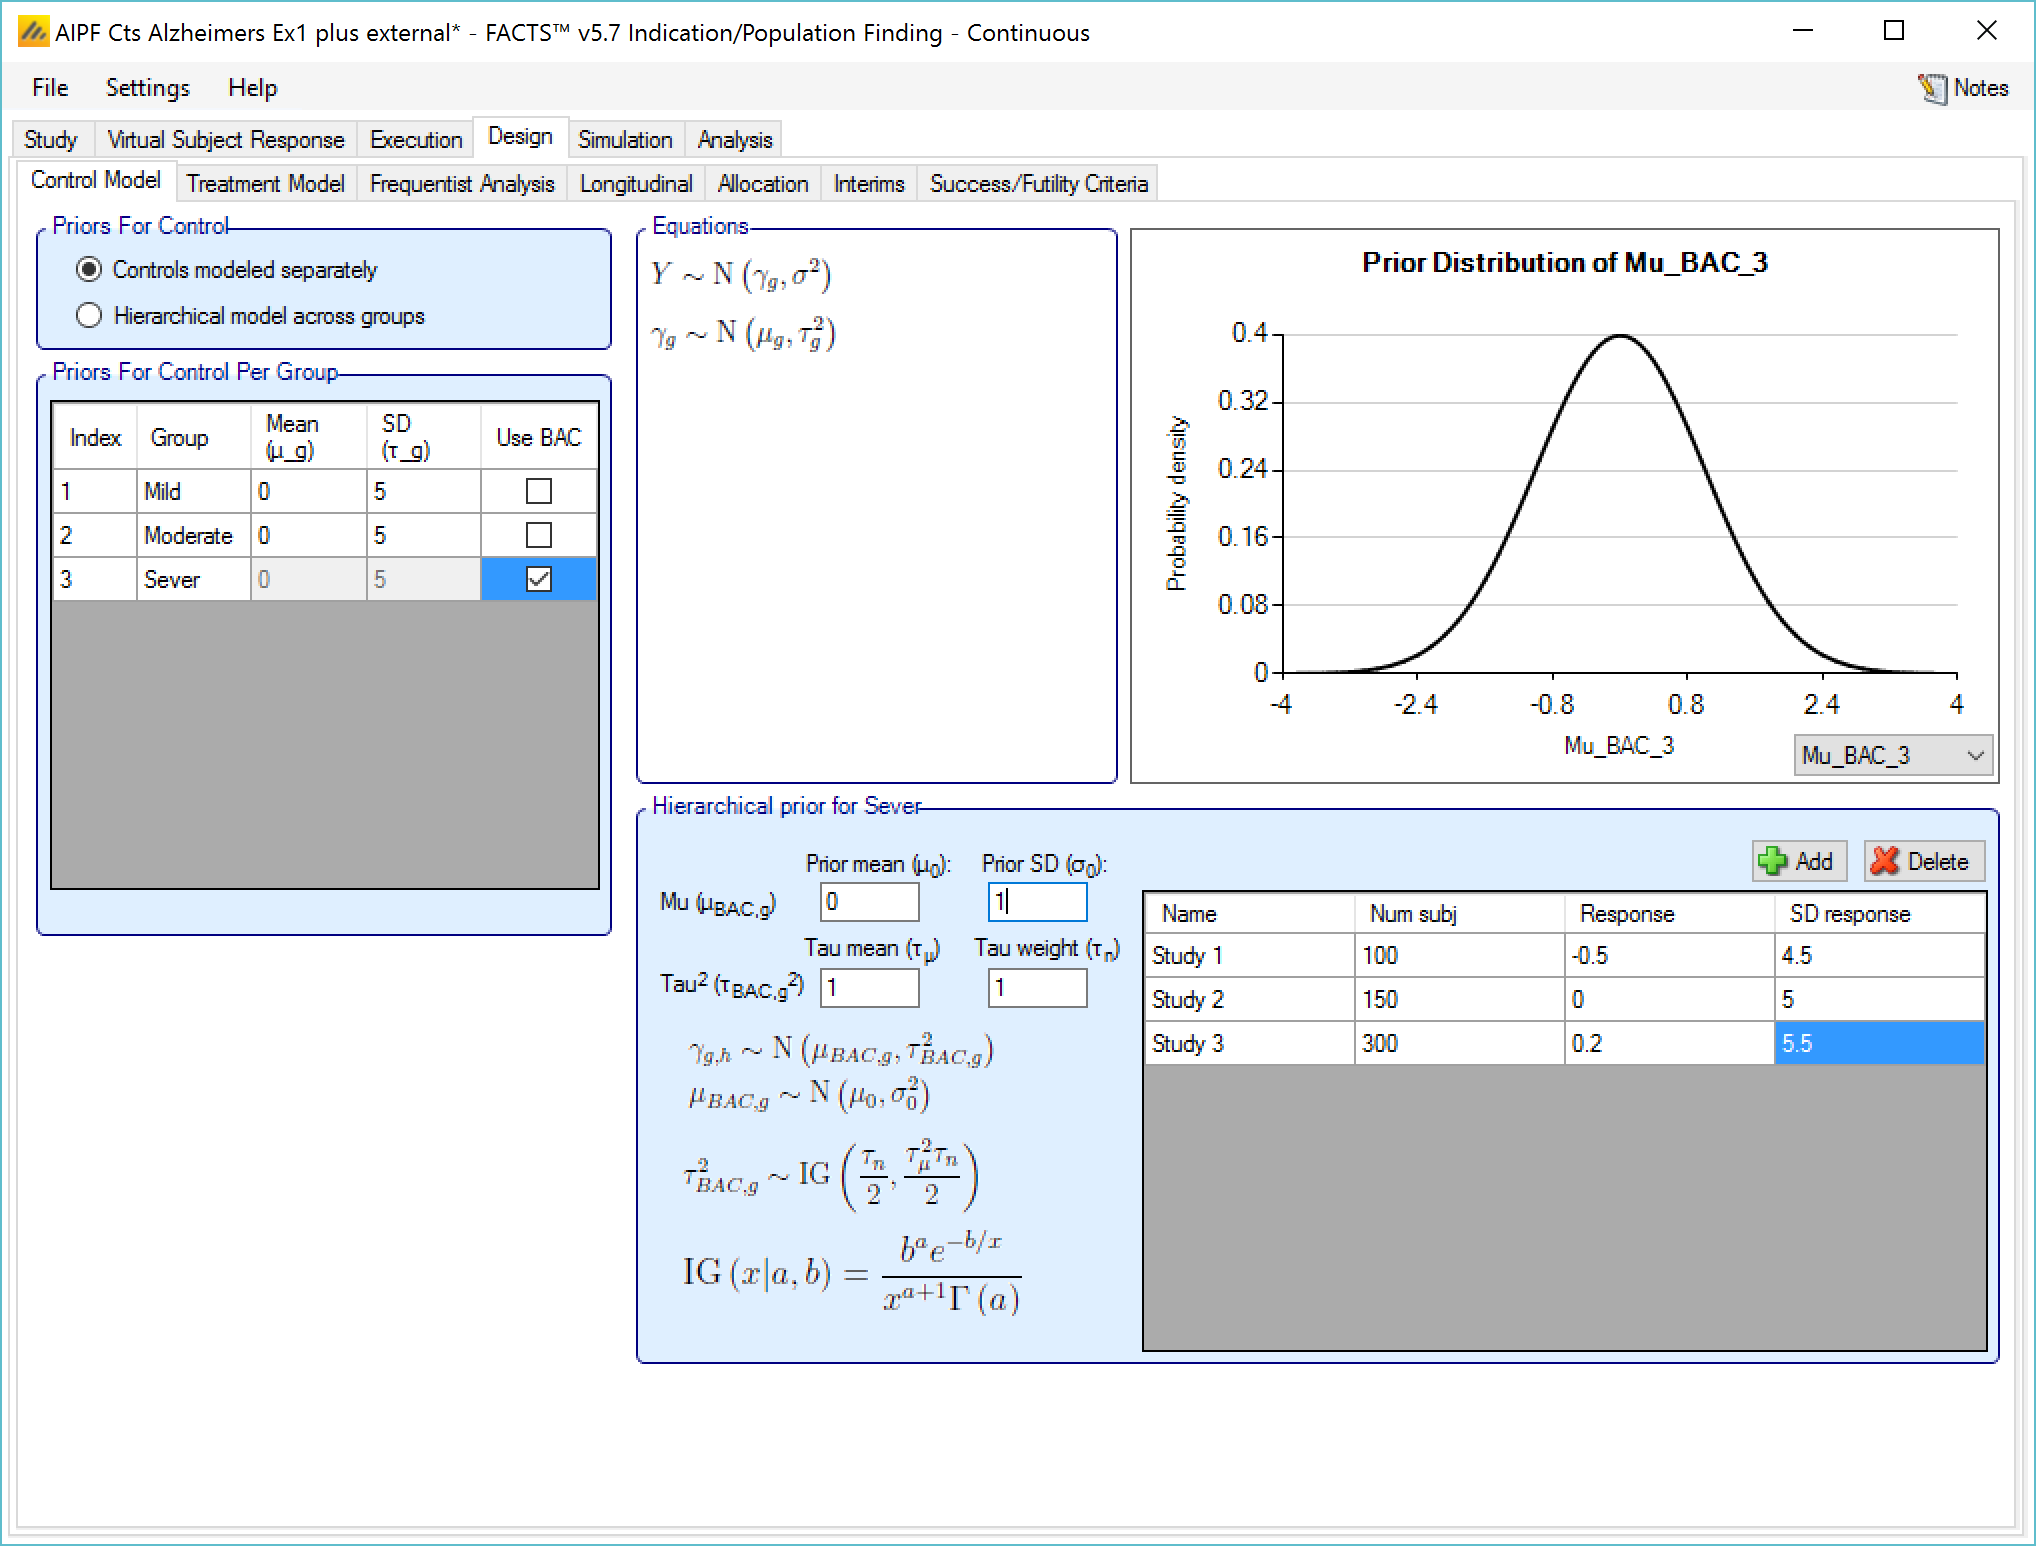The width and height of the screenshot is (2036, 1546).
Task: Enable Use BAC for Moderate group
Action: (538, 535)
